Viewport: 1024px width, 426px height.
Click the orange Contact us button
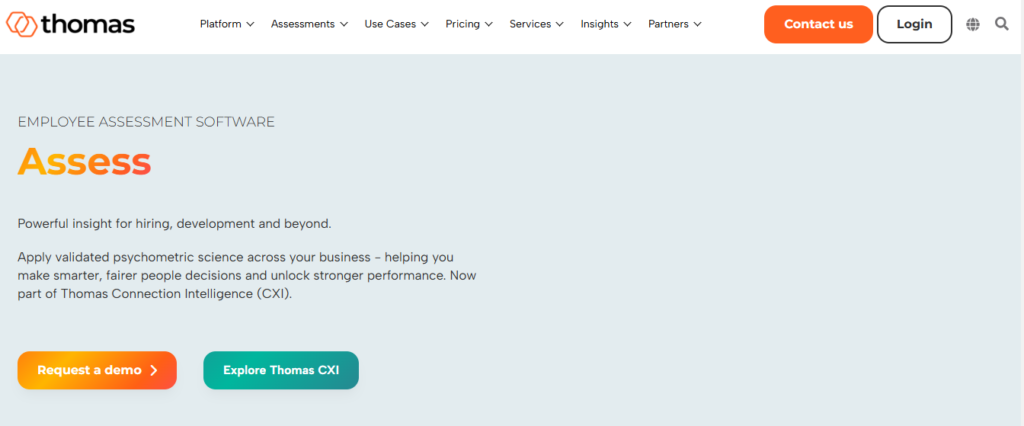818,24
